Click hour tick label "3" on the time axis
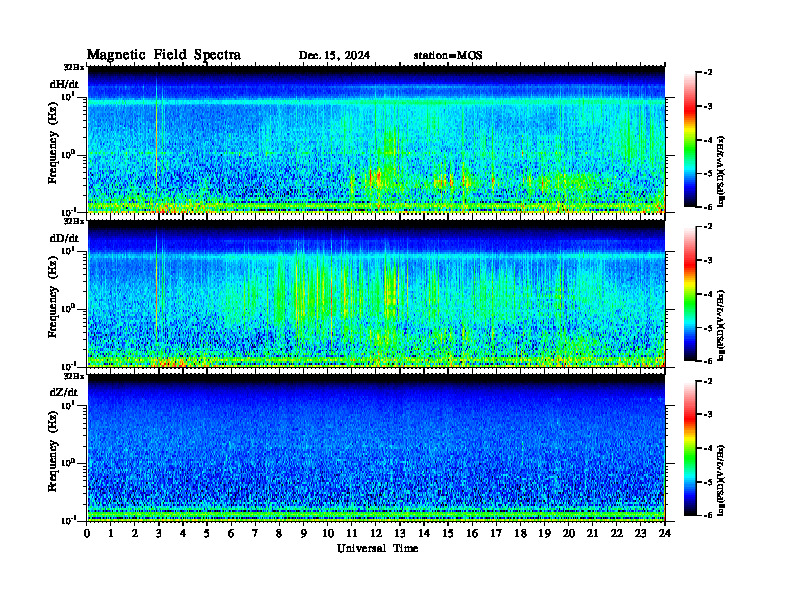Screen dimensions: 792x612 click(x=159, y=533)
